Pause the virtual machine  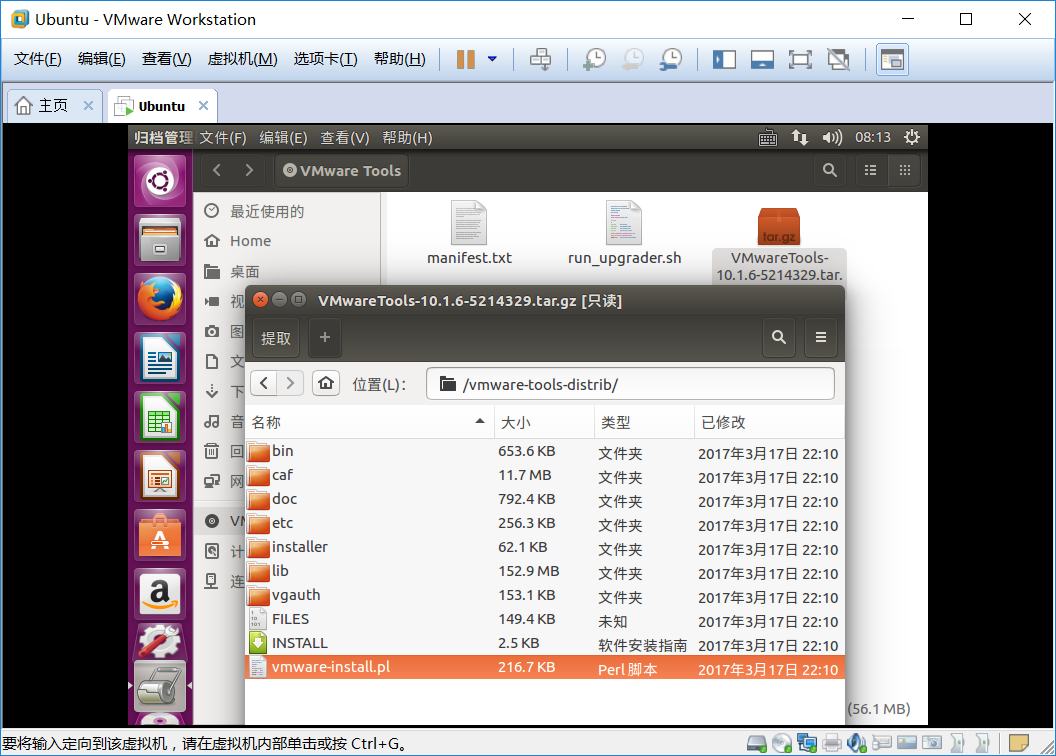(x=465, y=59)
